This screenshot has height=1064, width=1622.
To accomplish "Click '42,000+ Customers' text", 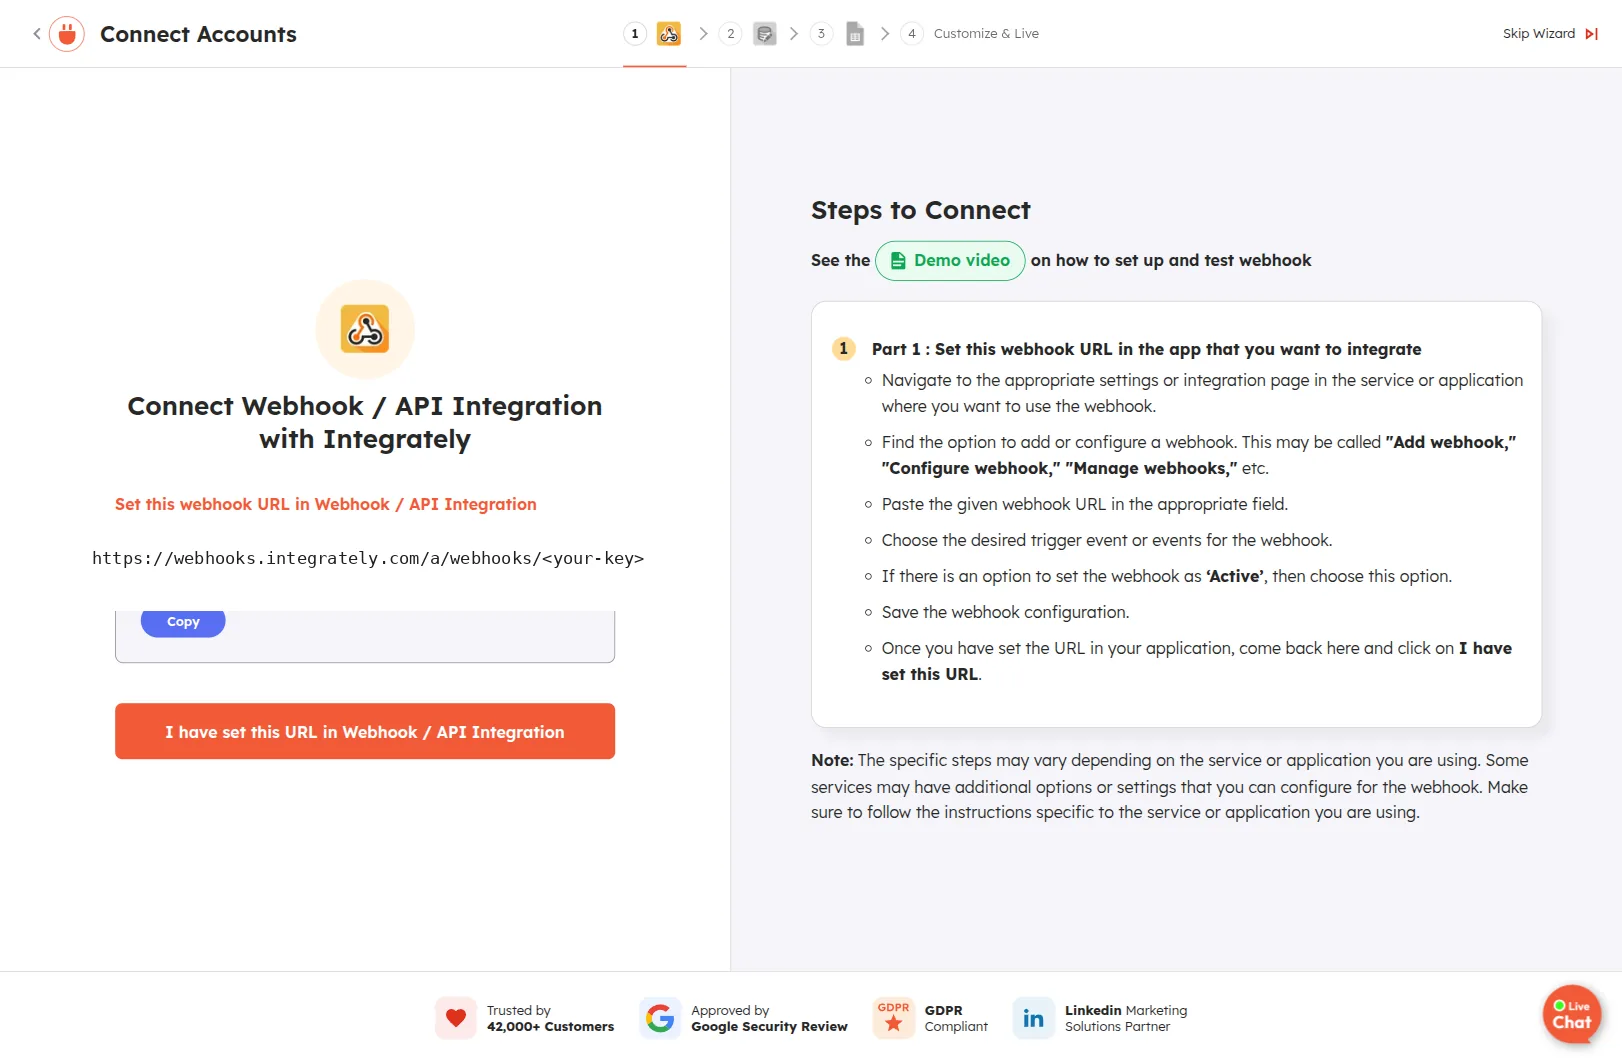I will point(551,1027).
